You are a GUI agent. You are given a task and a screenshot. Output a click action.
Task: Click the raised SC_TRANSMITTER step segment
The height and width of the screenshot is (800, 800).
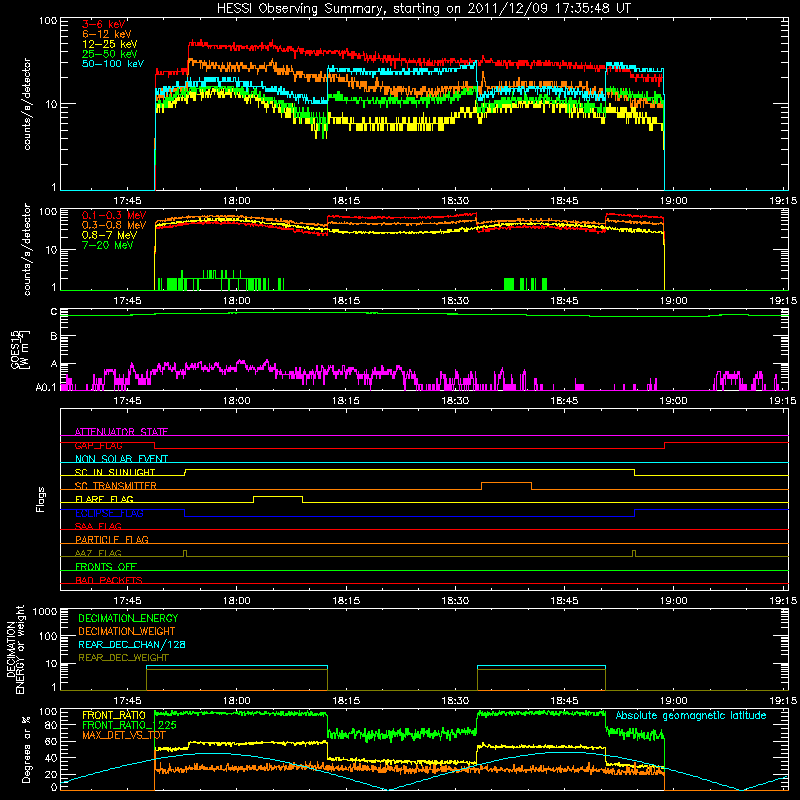(507, 483)
